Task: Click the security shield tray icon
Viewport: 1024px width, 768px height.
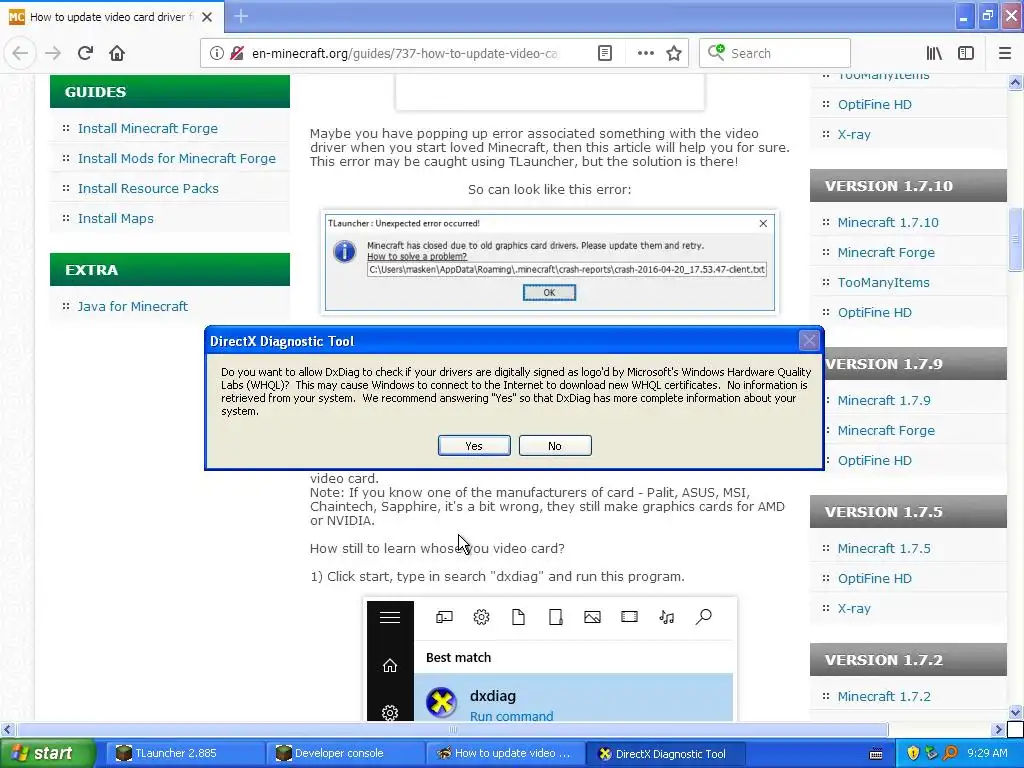Action: 913,753
